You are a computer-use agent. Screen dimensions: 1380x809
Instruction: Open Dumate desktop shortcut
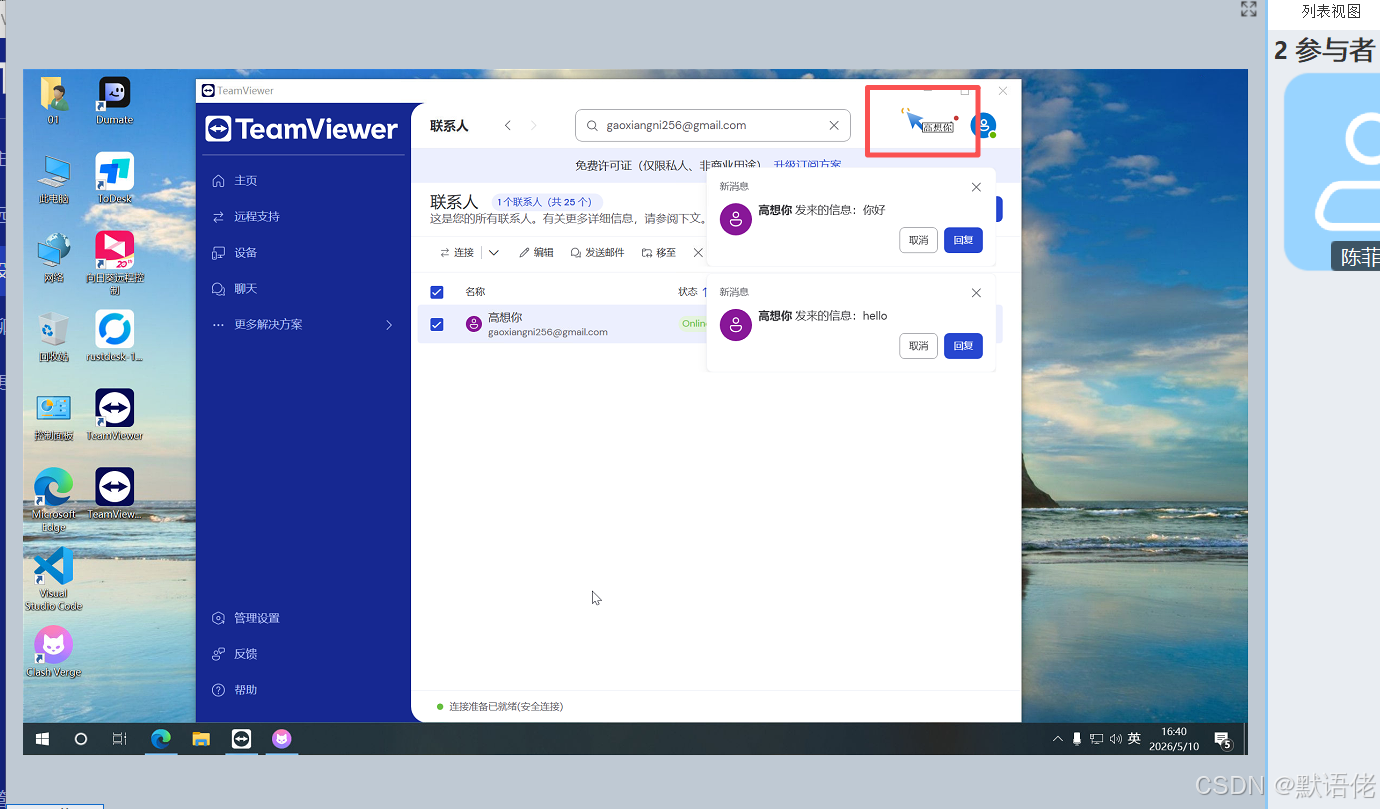click(x=114, y=99)
